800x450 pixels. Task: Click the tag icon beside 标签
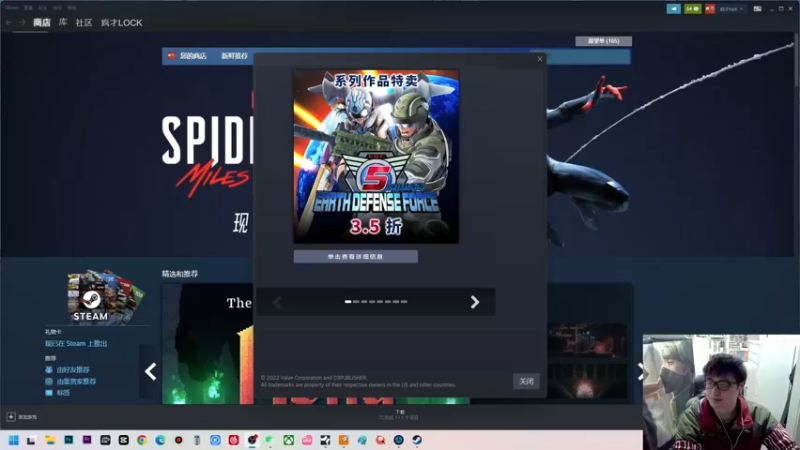click(49, 393)
